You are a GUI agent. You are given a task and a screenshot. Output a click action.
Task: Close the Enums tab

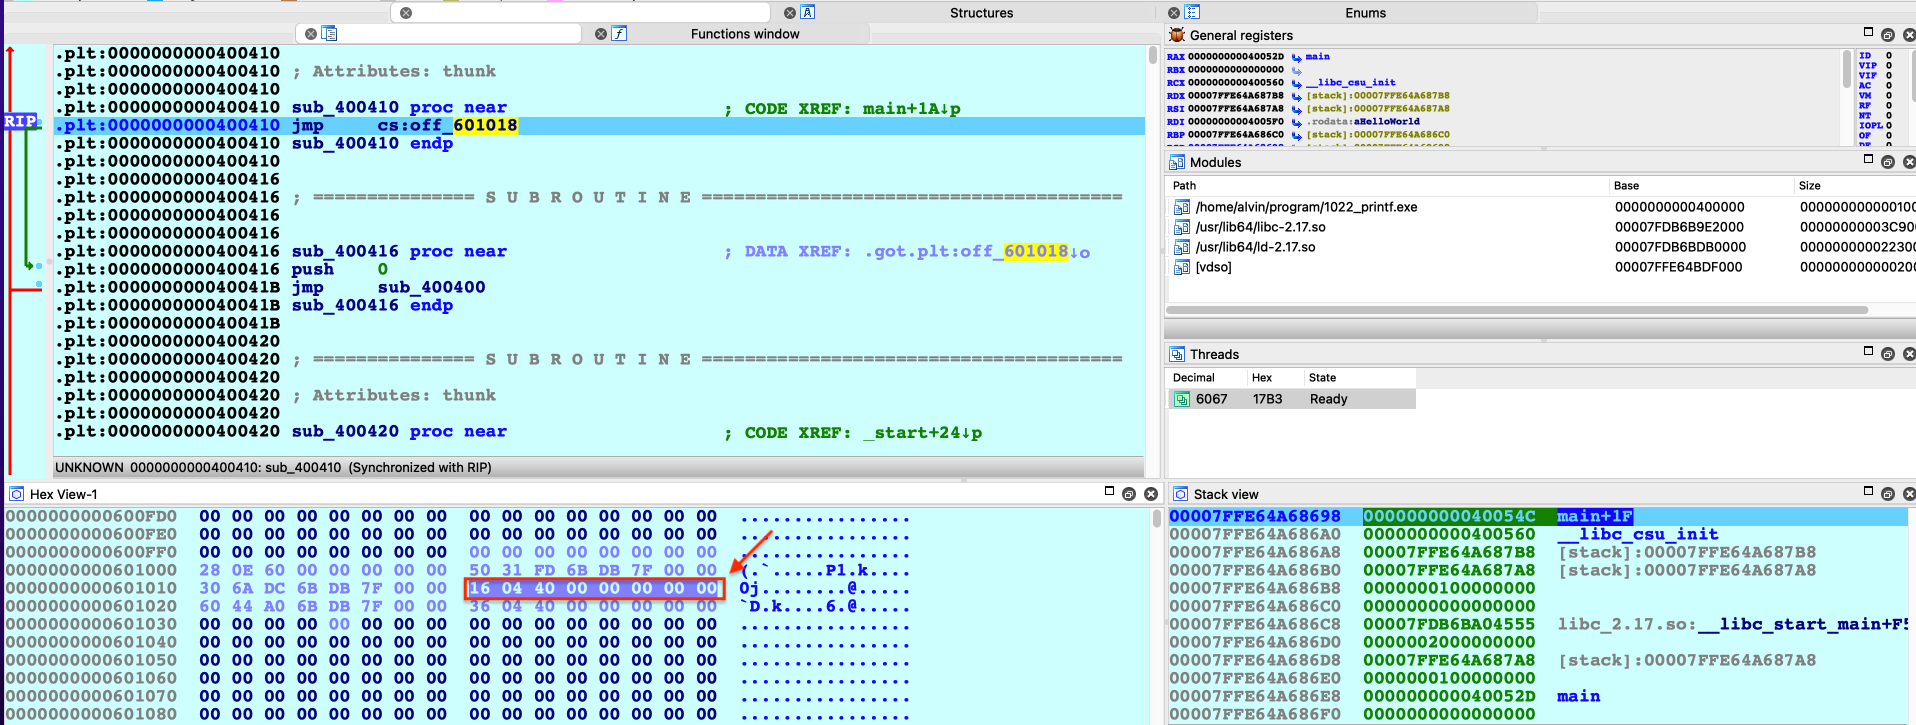point(1174,13)
